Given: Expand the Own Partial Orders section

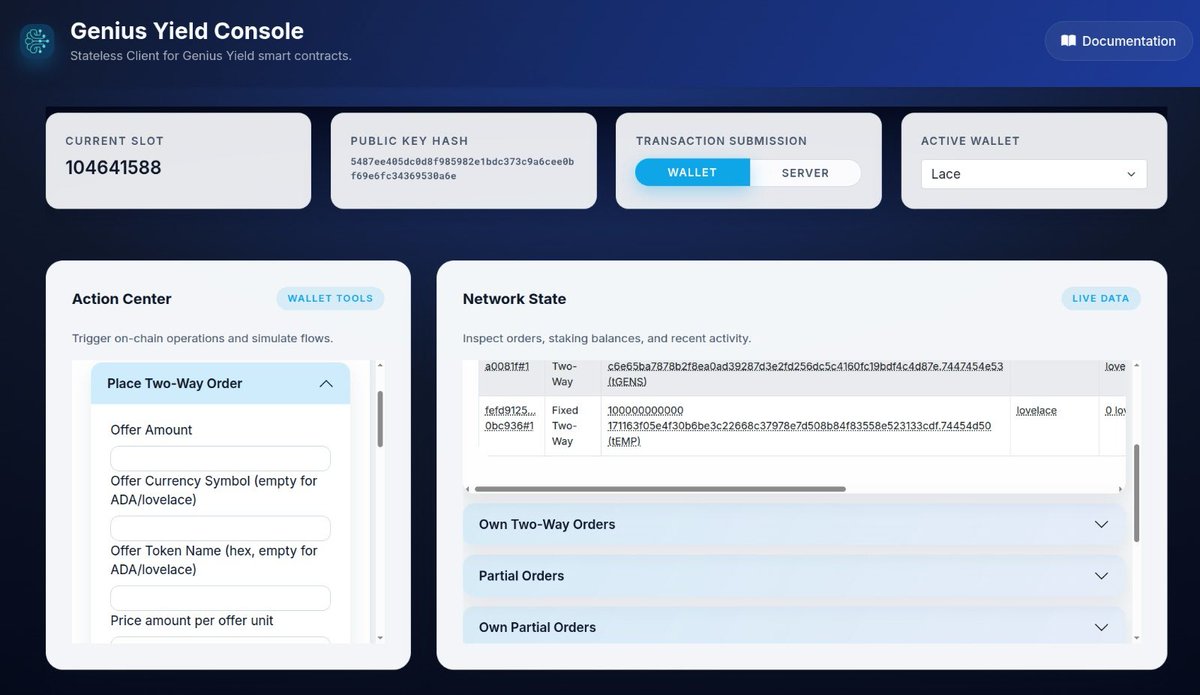Looking at the screenshot, I should [x=794, y=627].
